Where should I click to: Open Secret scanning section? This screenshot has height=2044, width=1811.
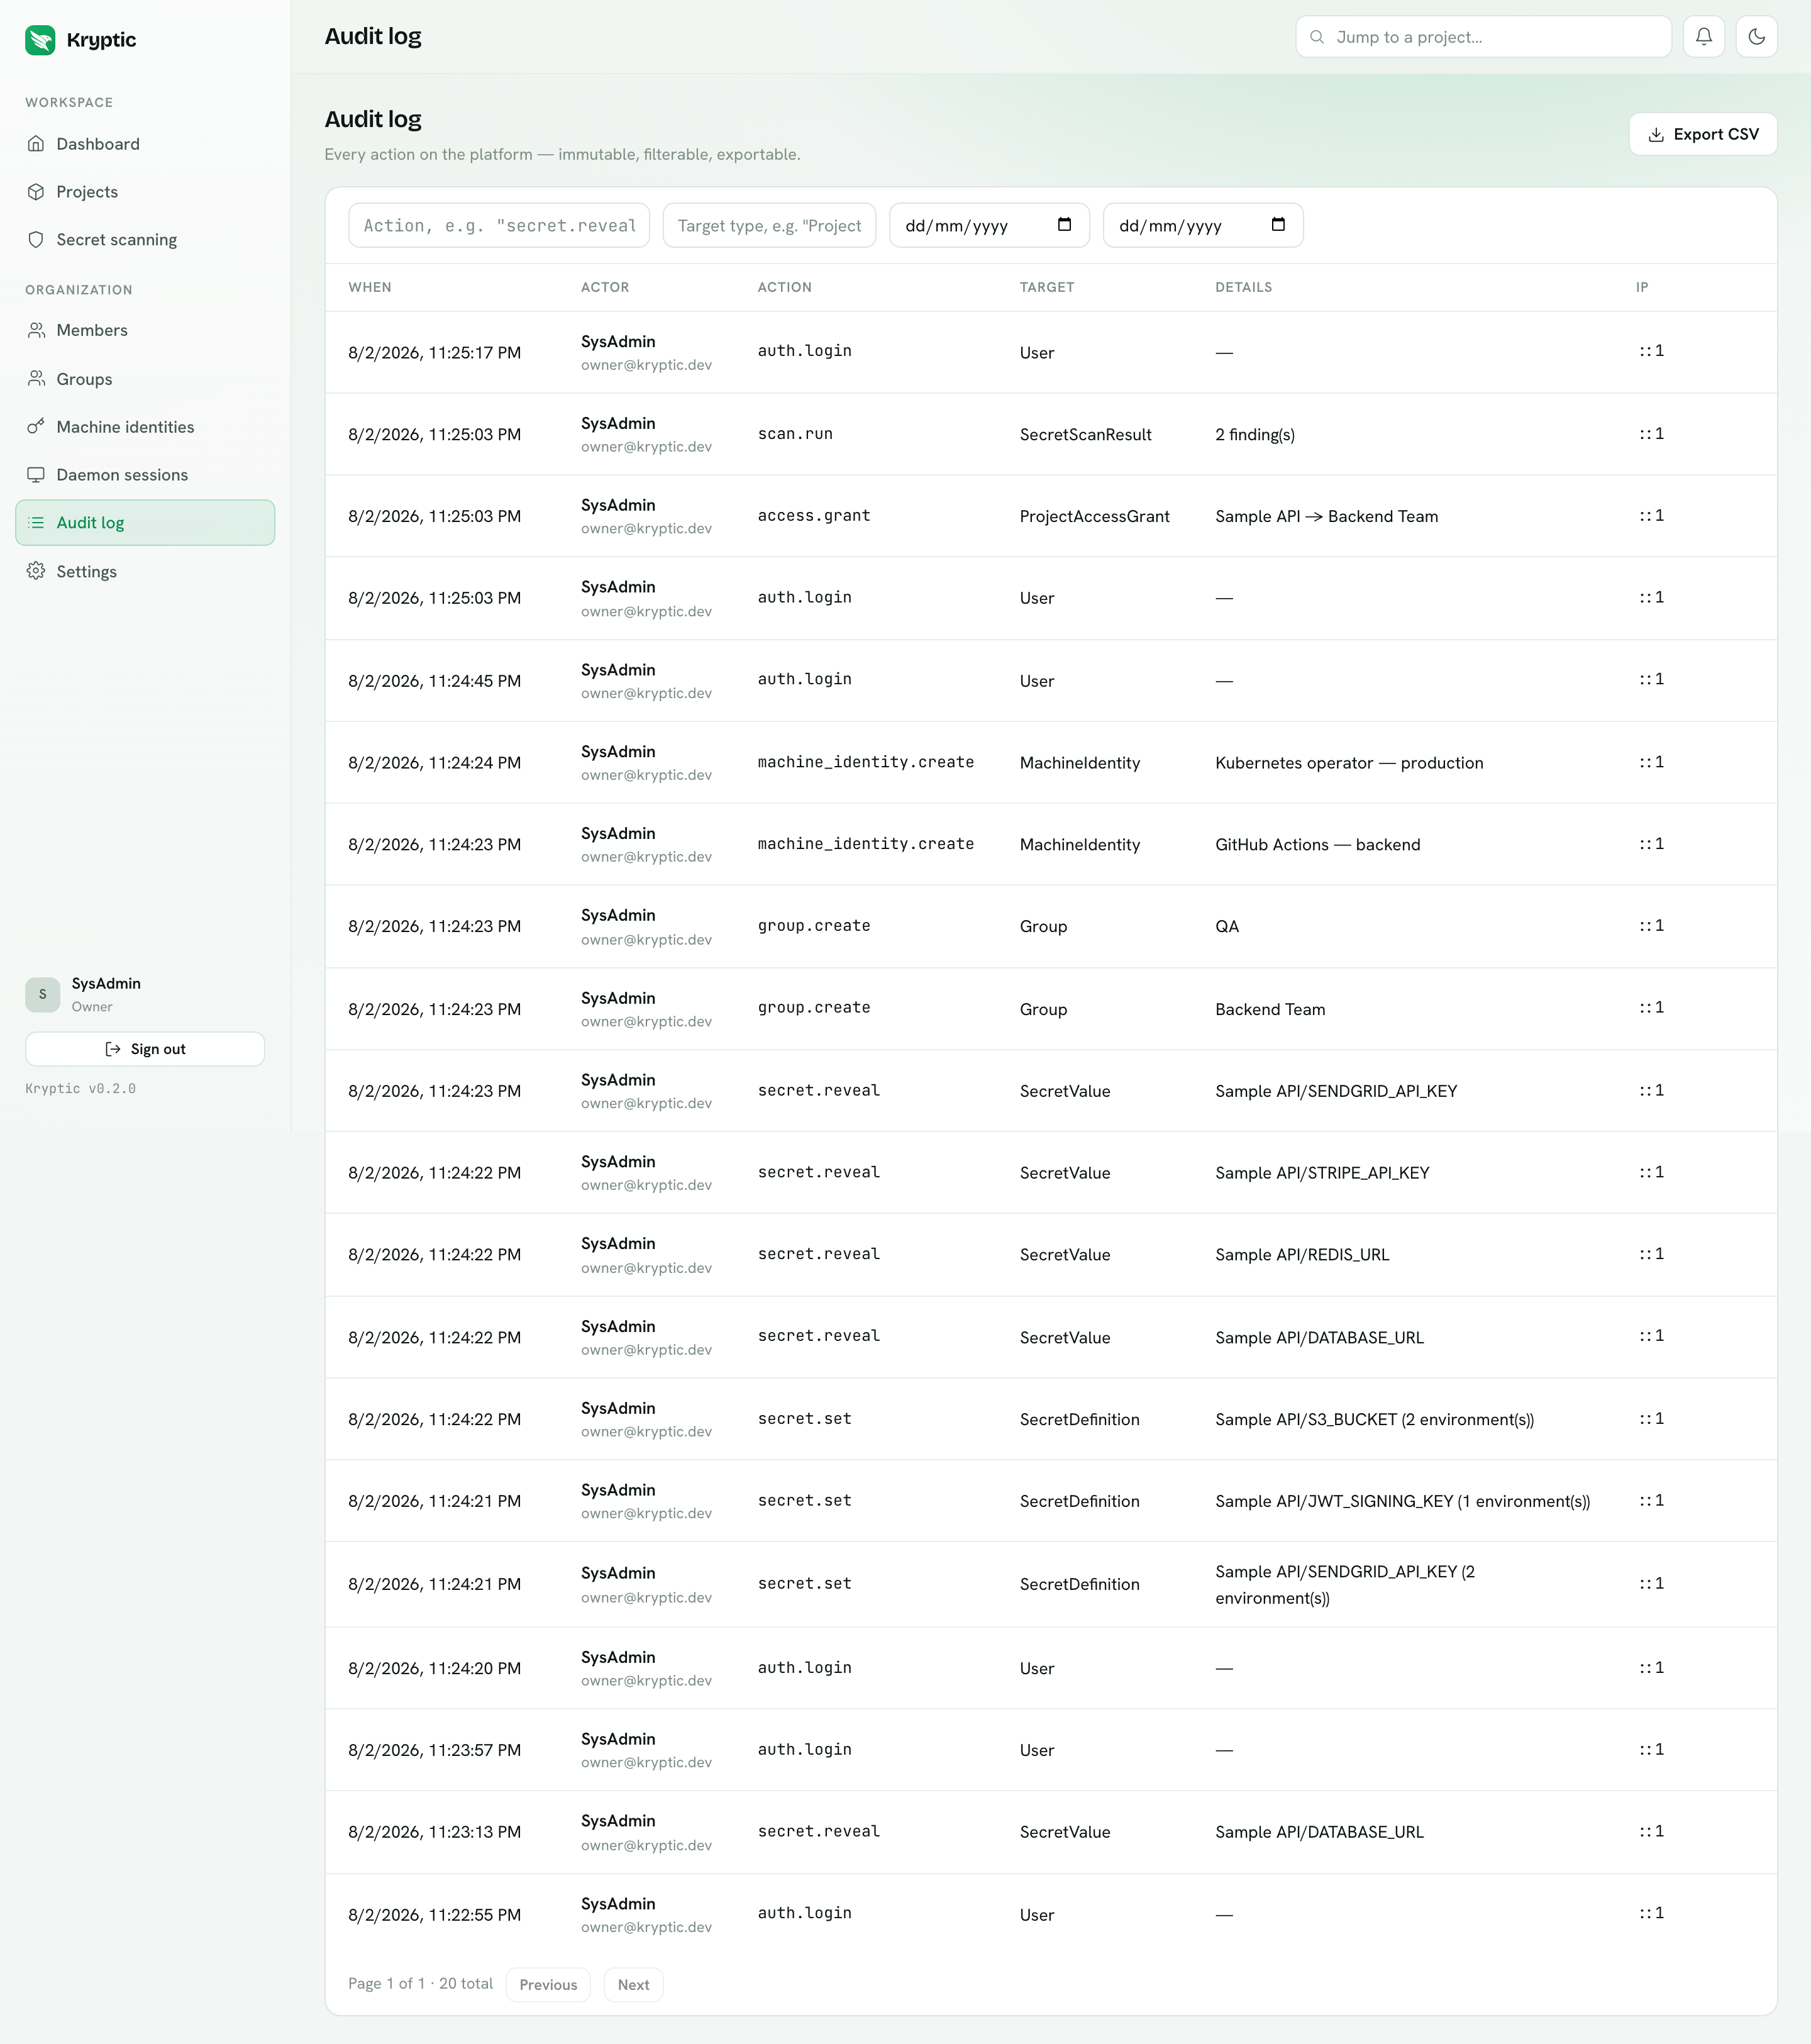145,240
